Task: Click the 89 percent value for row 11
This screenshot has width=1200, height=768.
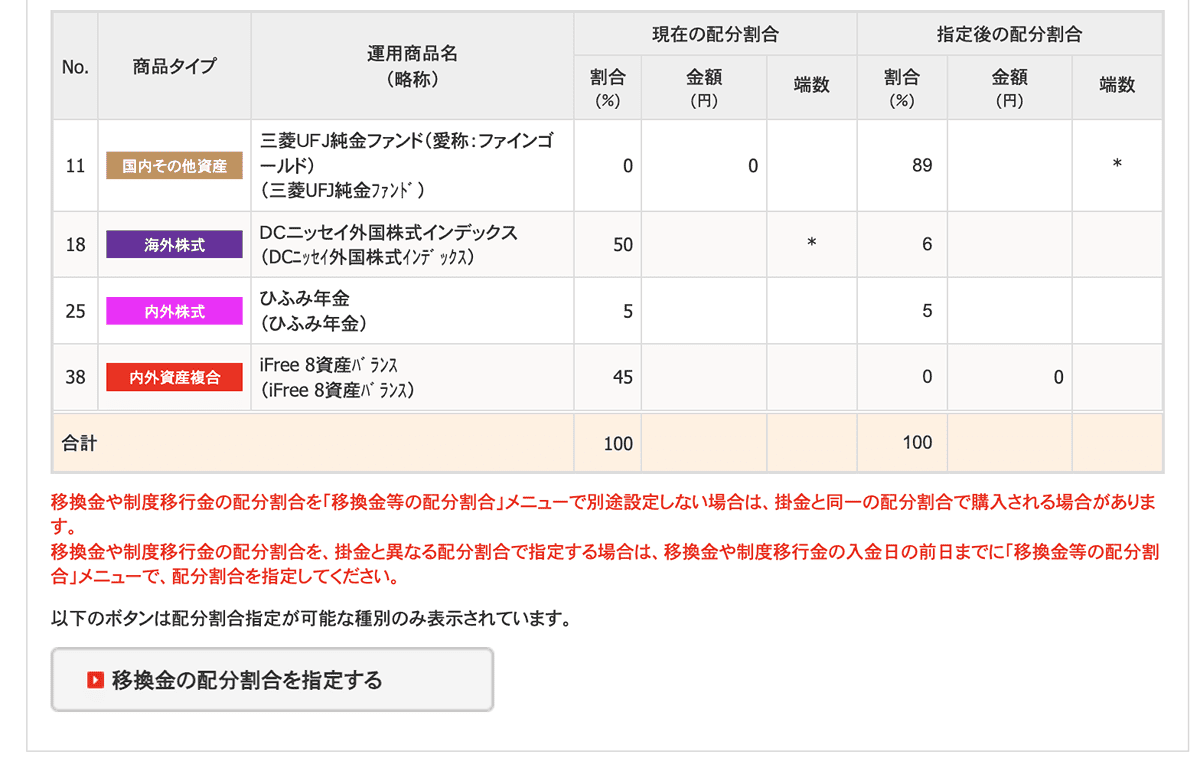Action: (921, 166)
